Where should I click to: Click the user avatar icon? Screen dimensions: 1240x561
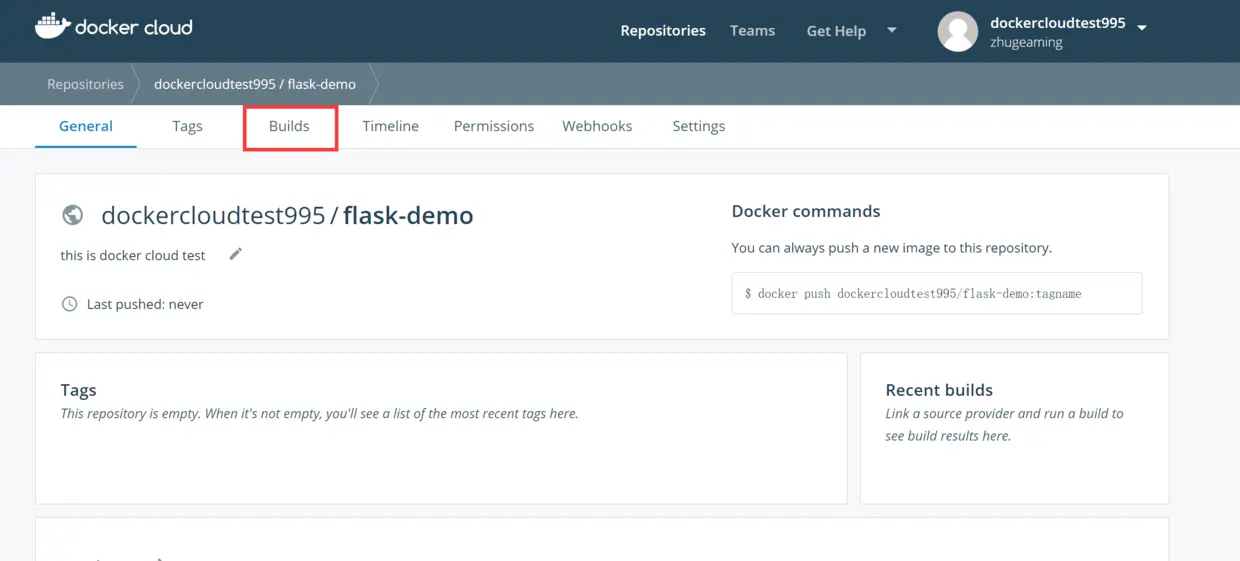(x=957, y=32)
